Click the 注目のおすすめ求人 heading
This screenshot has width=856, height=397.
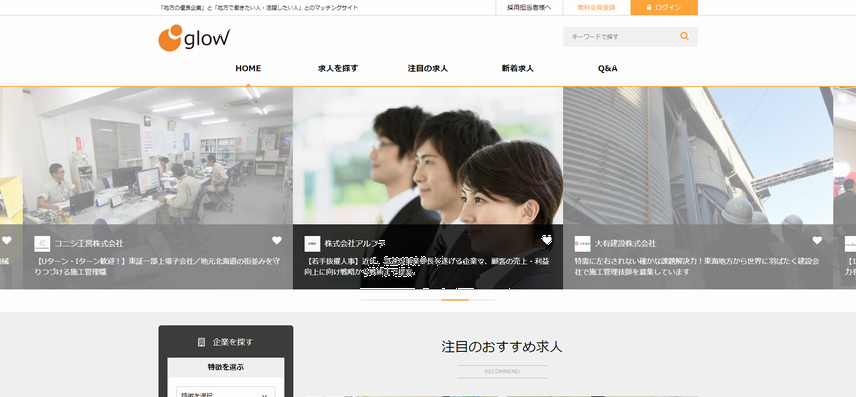pyautogui.click(x=502, y=347)
